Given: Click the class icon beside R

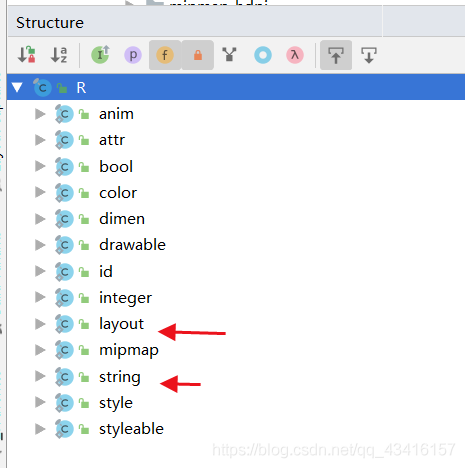Looking at the screenshot, I should click(42, 87).
